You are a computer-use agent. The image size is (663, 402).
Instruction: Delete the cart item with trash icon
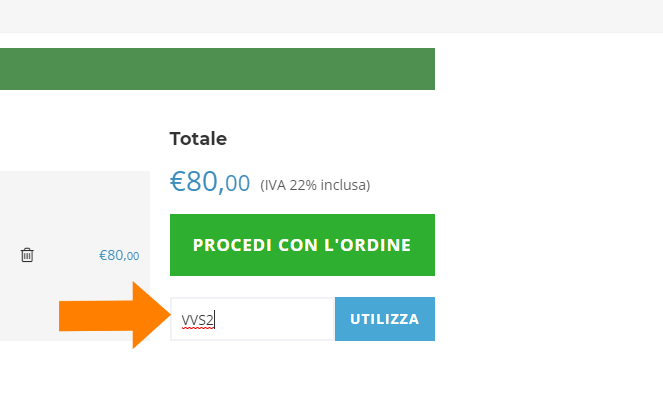click(x=27, y=255)
